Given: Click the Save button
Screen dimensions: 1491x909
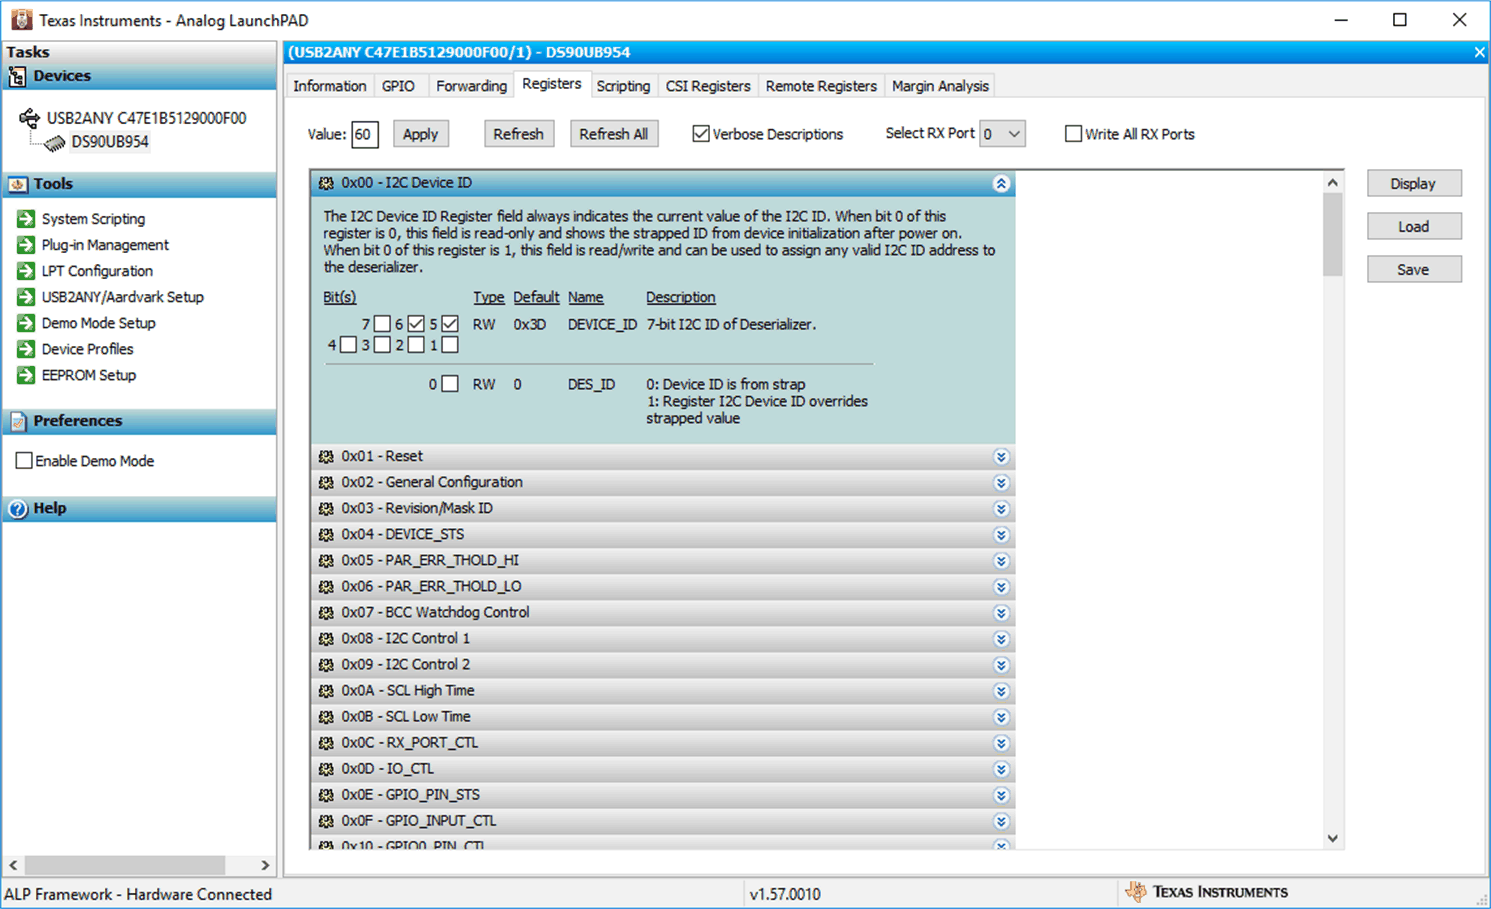Looking at the screenshot, I should tap(1414, 269).
